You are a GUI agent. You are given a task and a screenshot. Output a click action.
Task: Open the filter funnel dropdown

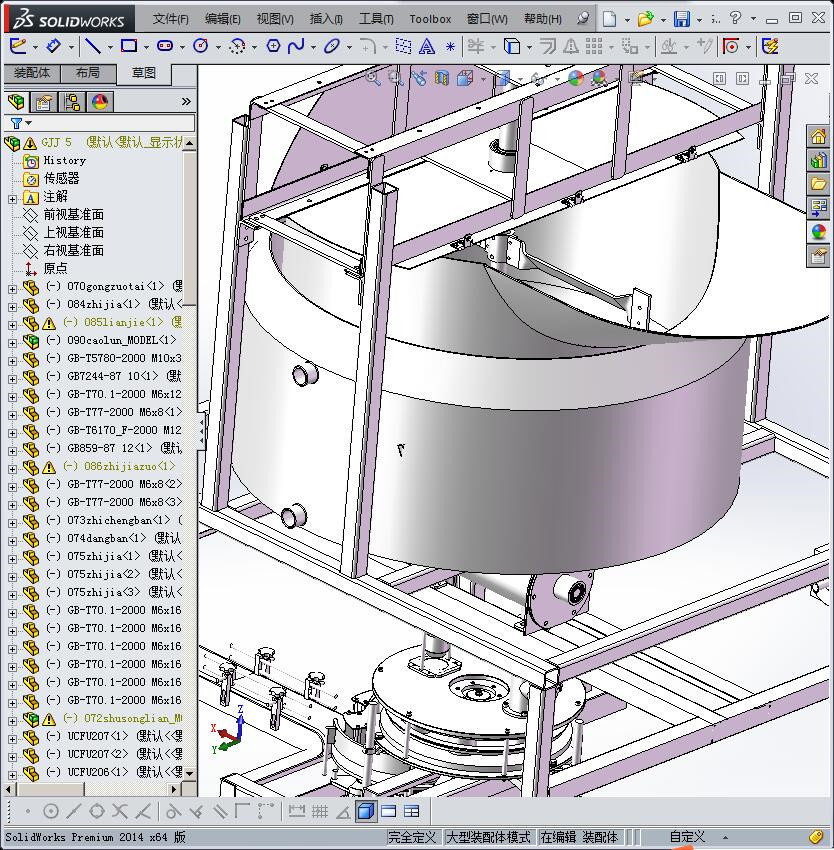[19, 123]
